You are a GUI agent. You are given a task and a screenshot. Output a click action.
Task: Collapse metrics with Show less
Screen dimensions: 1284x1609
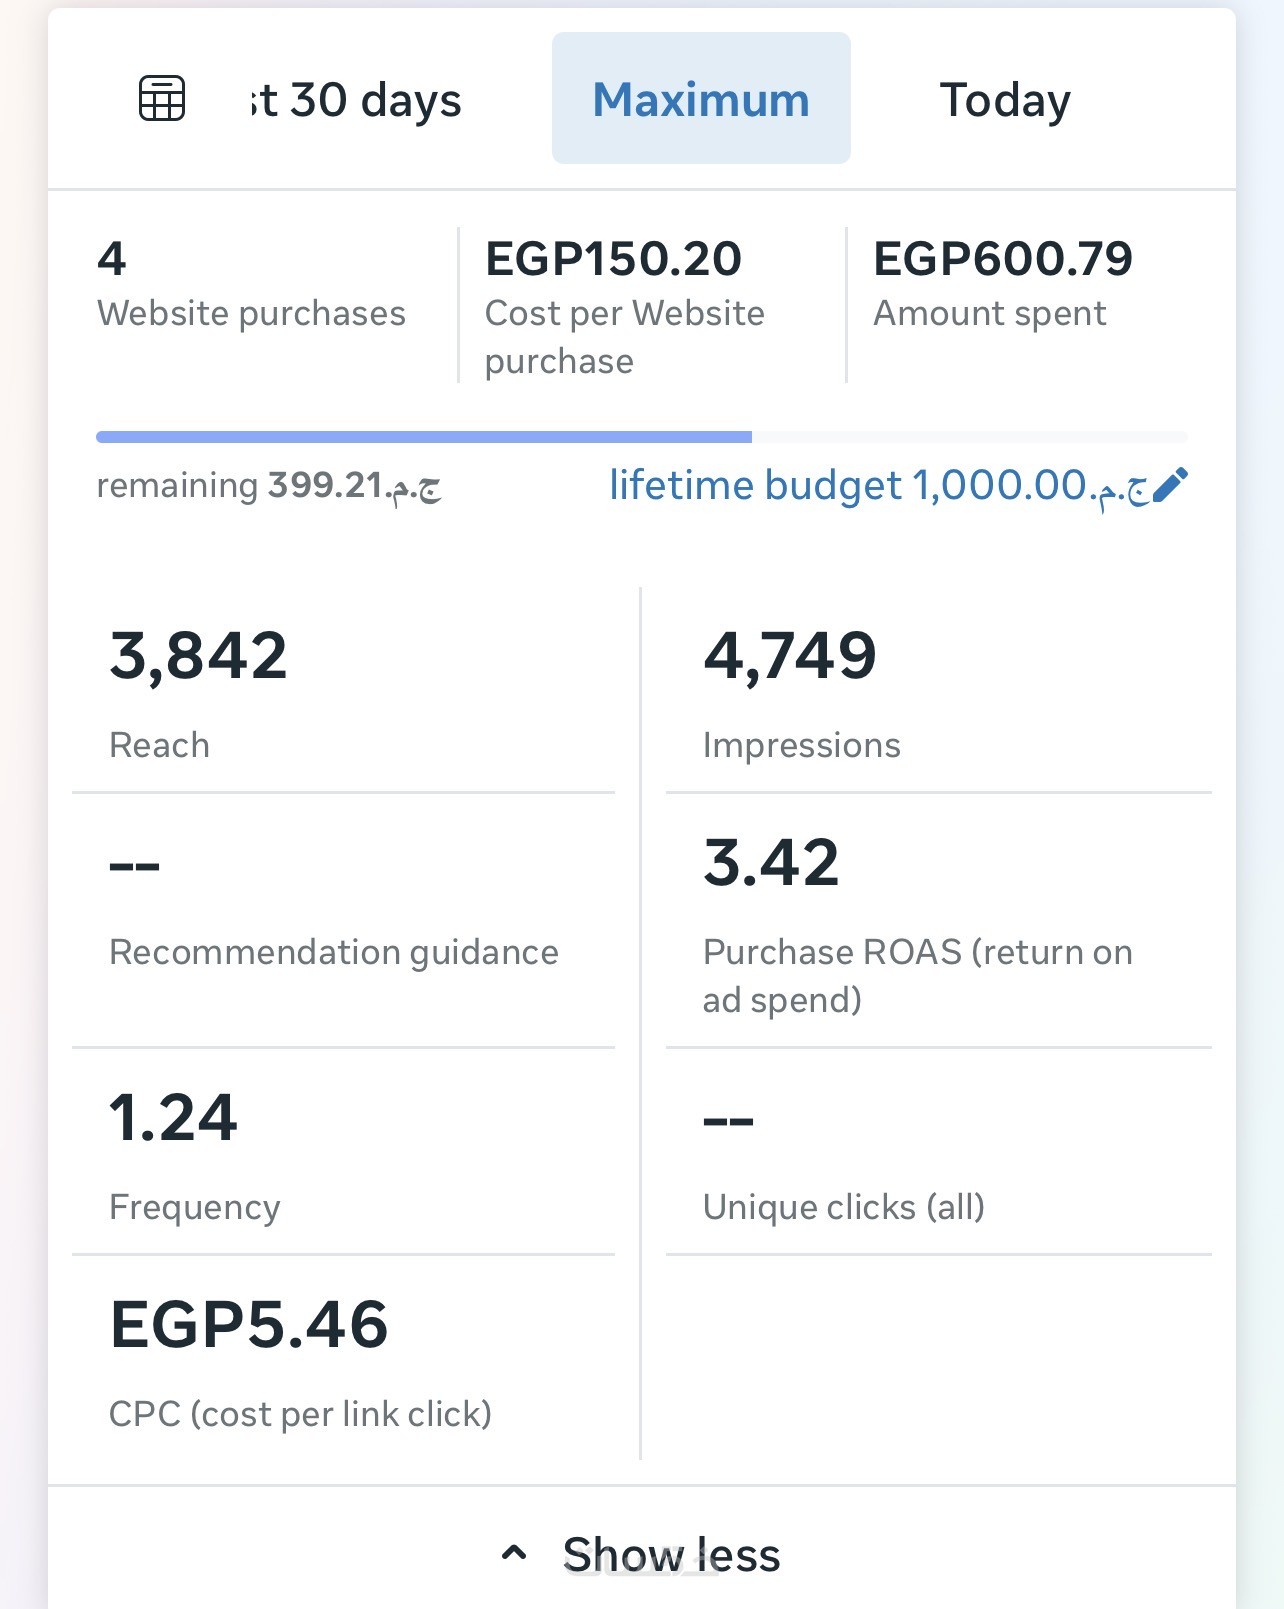click(x=671, y=1554)
